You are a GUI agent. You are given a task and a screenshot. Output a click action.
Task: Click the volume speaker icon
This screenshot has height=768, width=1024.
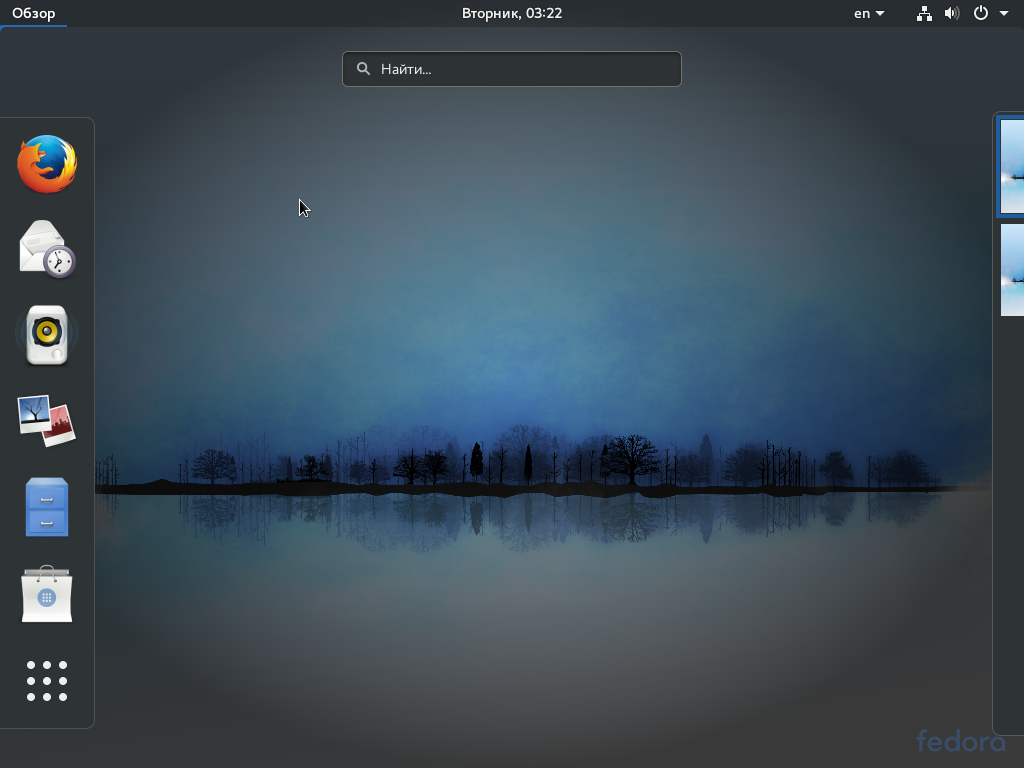pyautogui.click(x=952, y=13)
